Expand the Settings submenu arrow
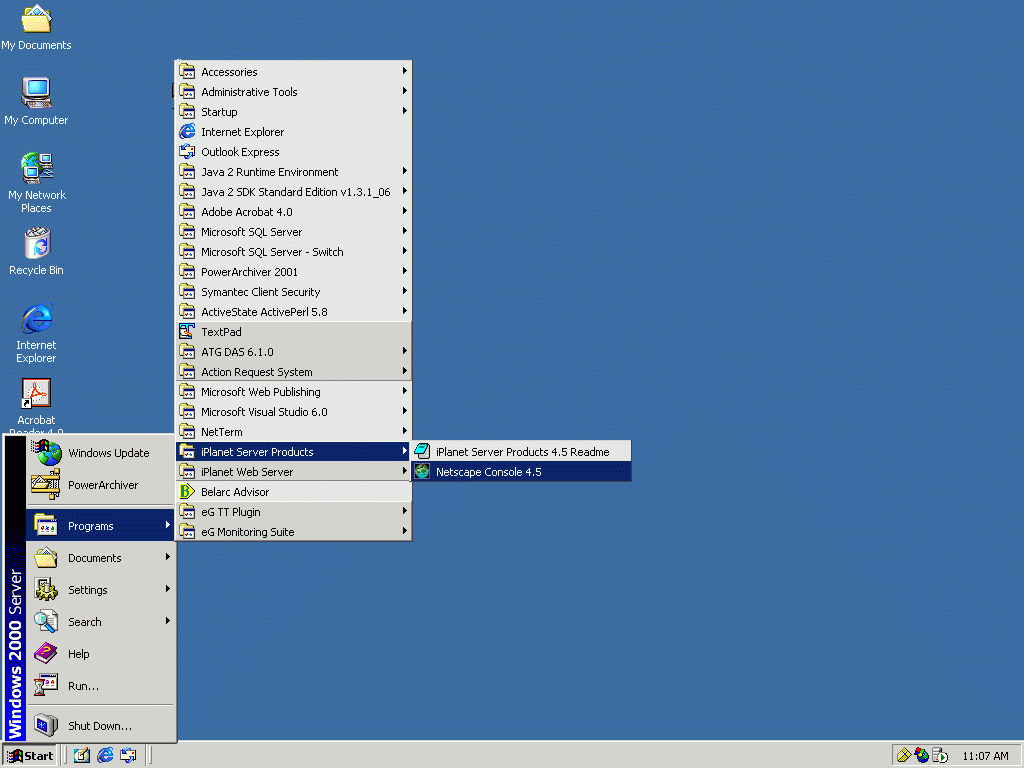Image resolution: width=1024 pixels, height=768 pixels. [x=168, y=589]
